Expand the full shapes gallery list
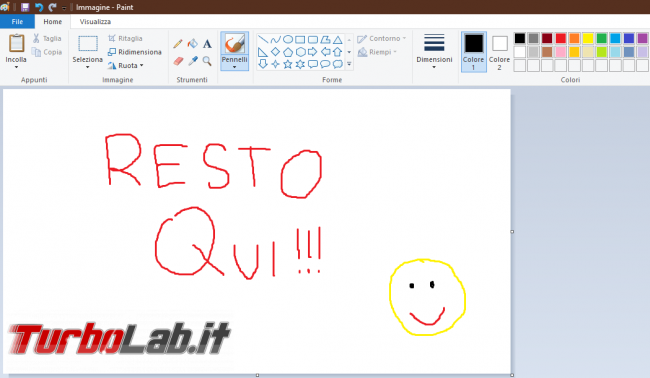This screenshot has width=650, height=378. [x=349, y=64]
